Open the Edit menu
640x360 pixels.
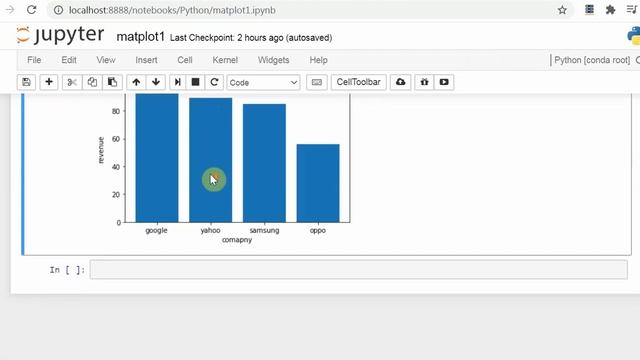pos(69,60)
